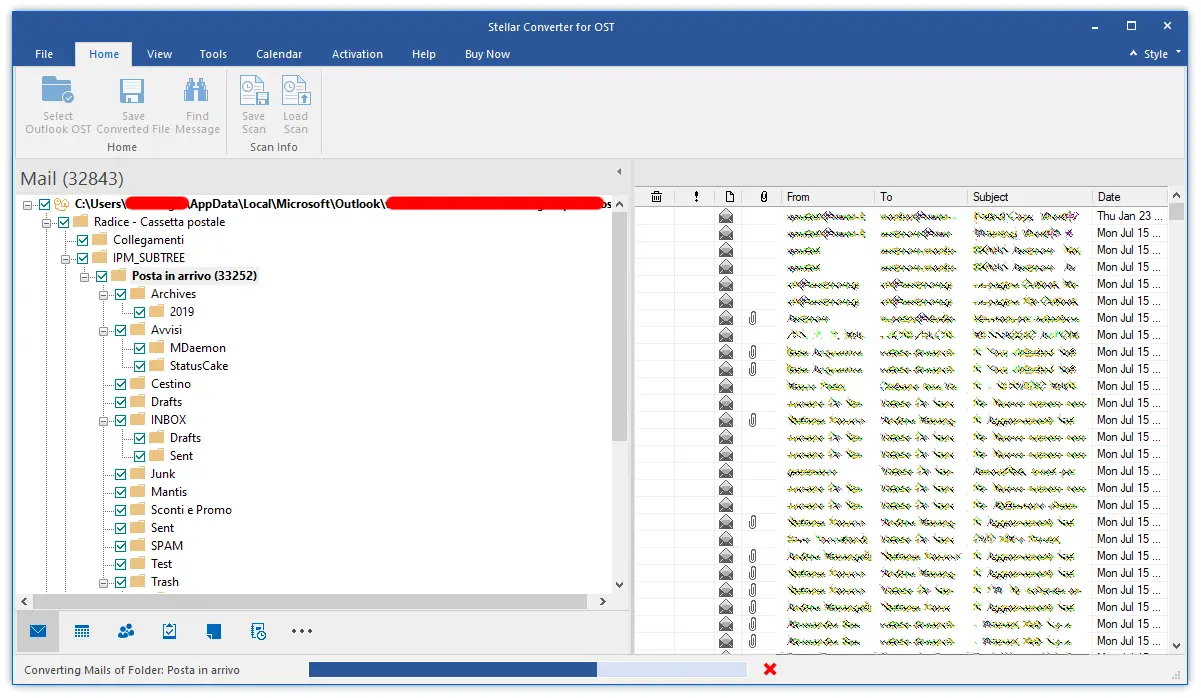The image size is (1201, 698).
Task: Open Find Message binoculars tool
Action: tap(197, 92)
